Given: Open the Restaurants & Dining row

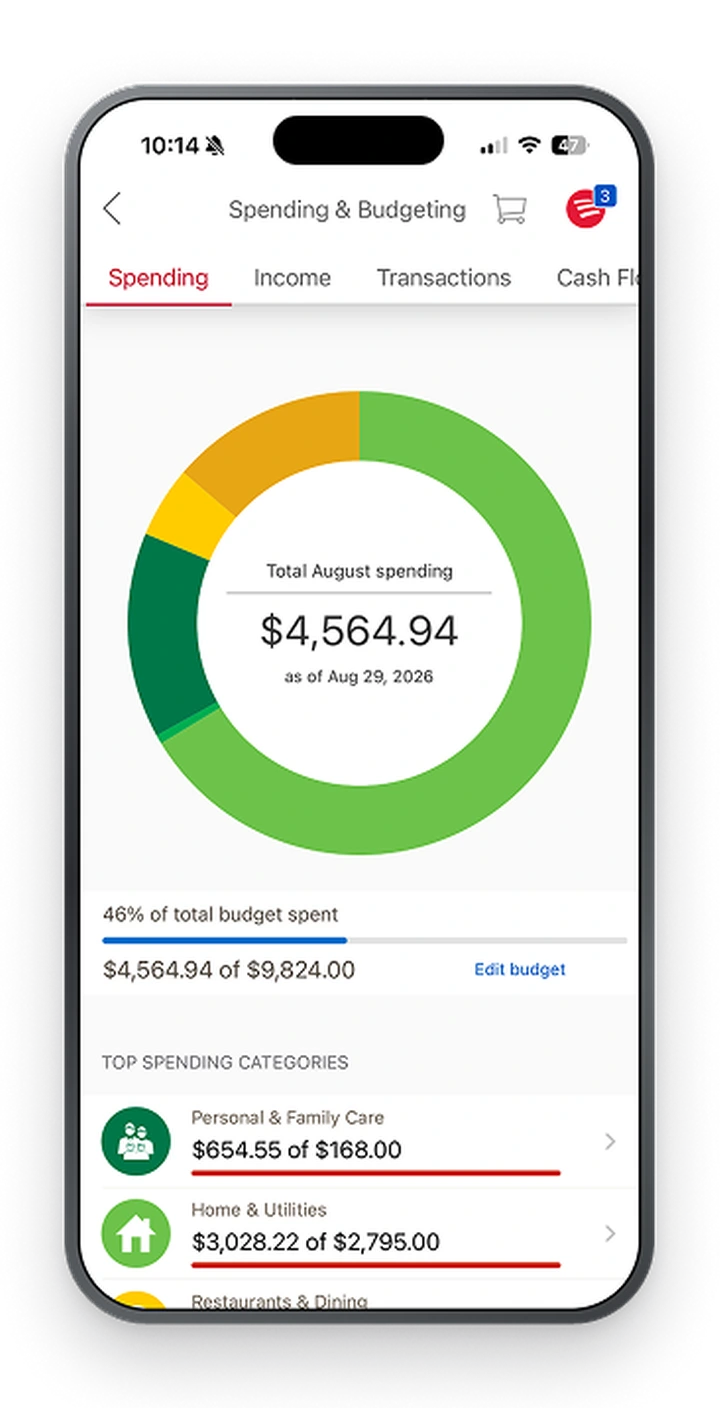Looking at the screenshot, I should 358,1298.
